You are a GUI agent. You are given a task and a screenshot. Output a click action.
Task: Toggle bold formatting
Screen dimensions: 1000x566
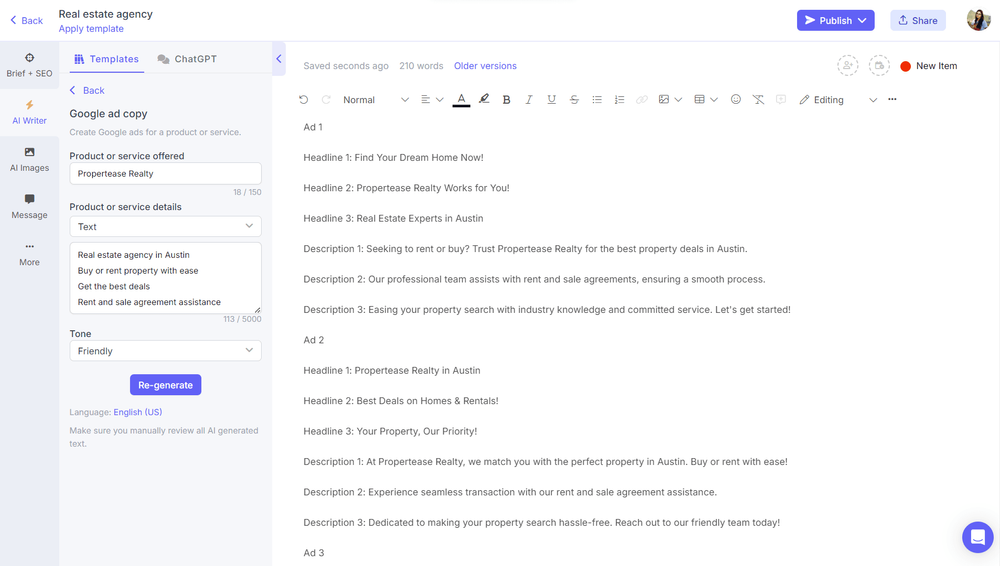(x=506, y=100)
